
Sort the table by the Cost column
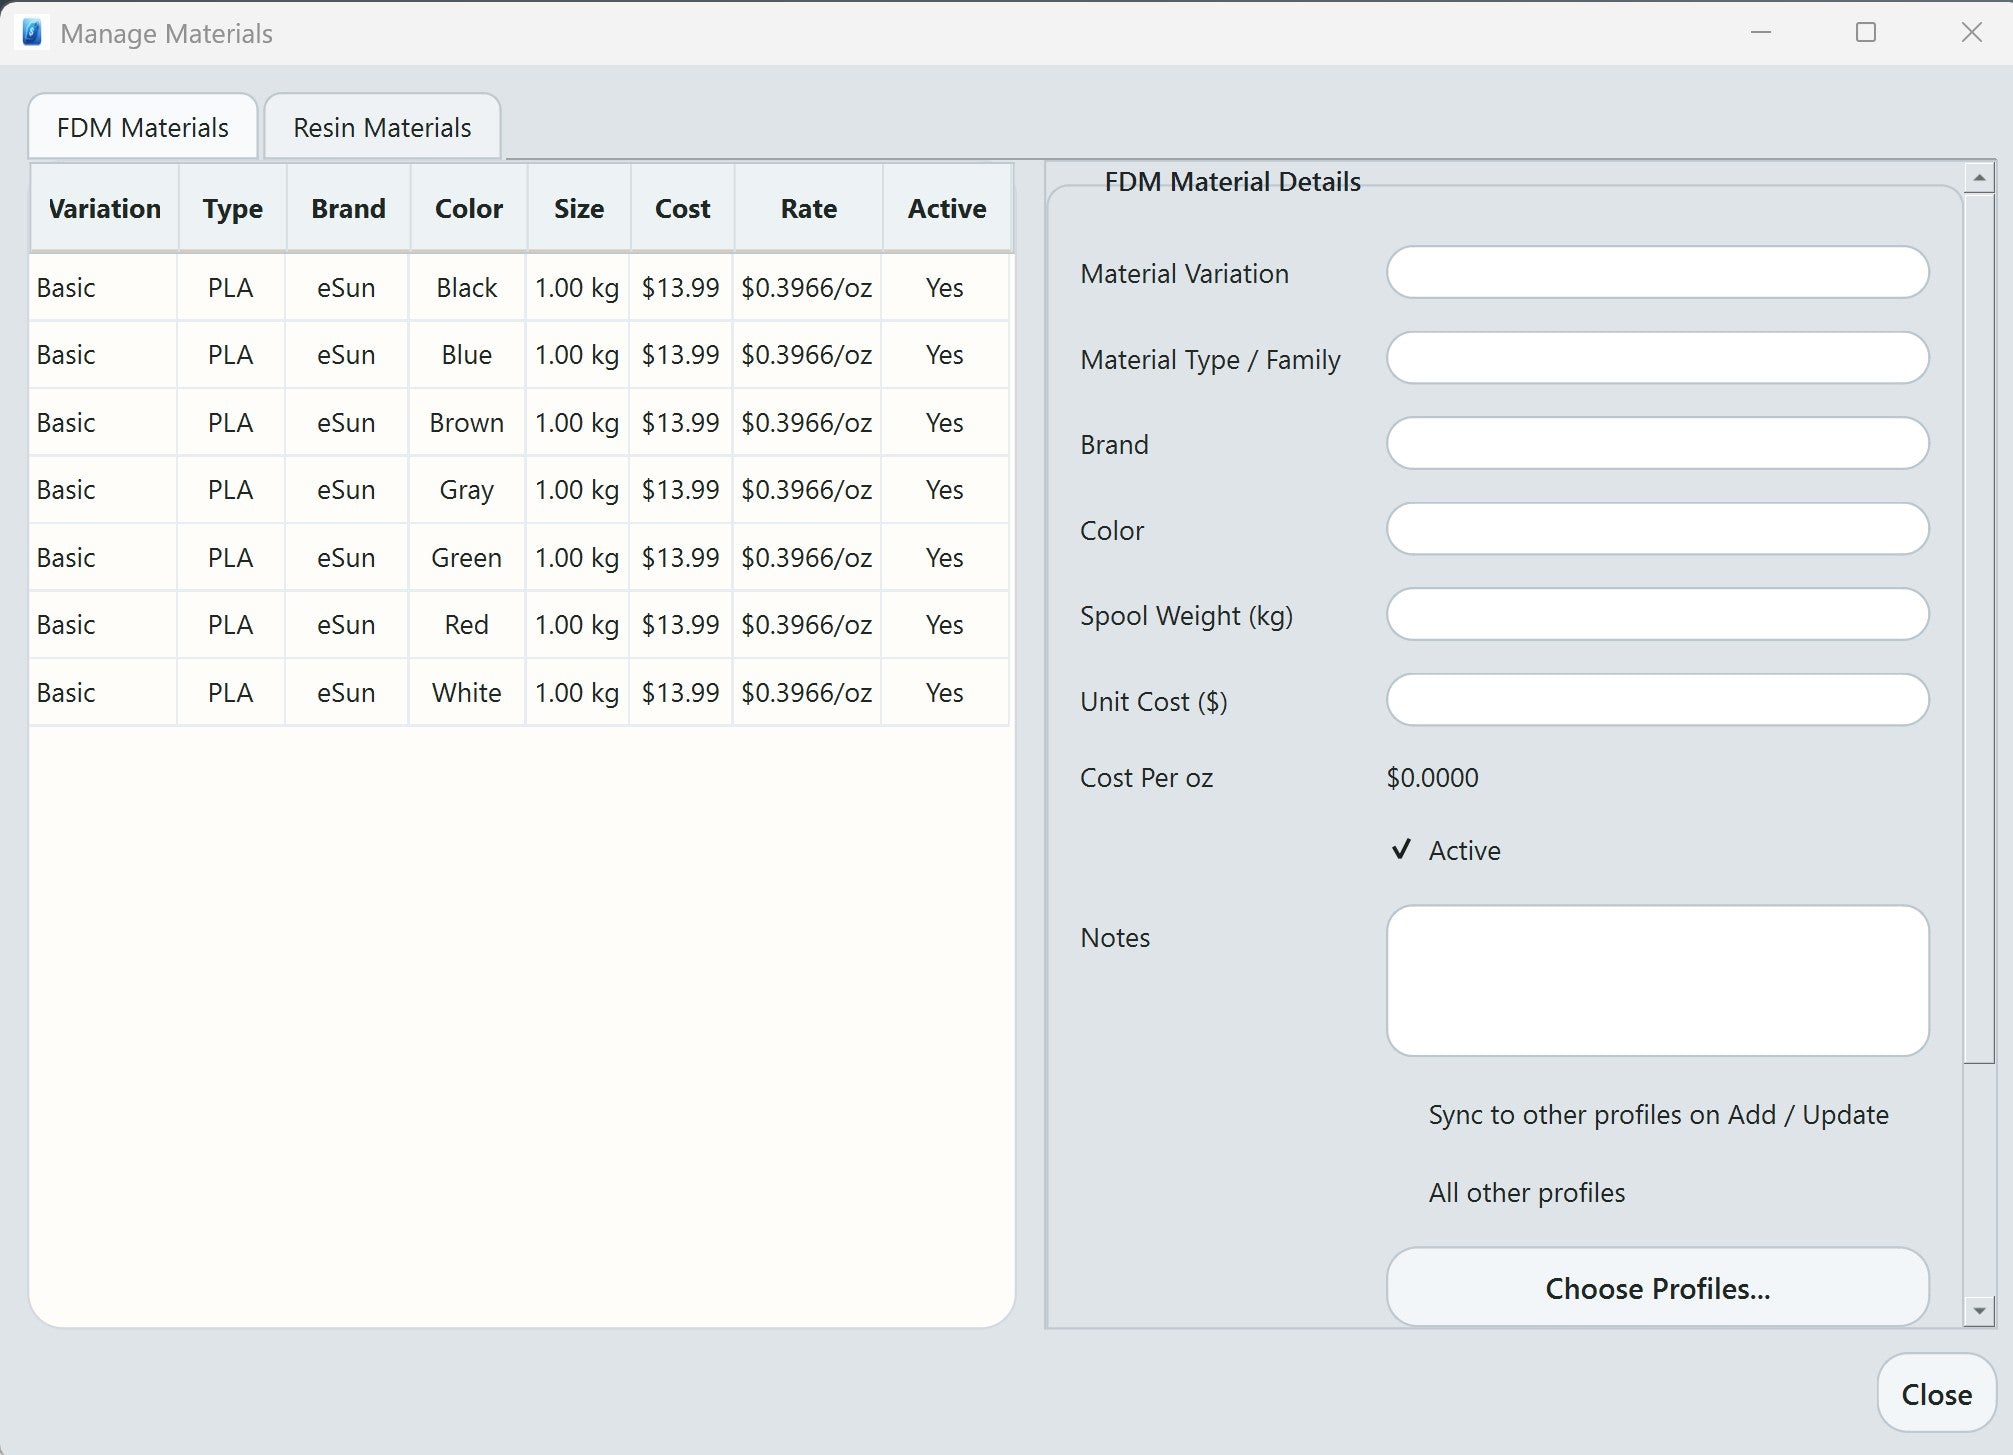point(682,208)
